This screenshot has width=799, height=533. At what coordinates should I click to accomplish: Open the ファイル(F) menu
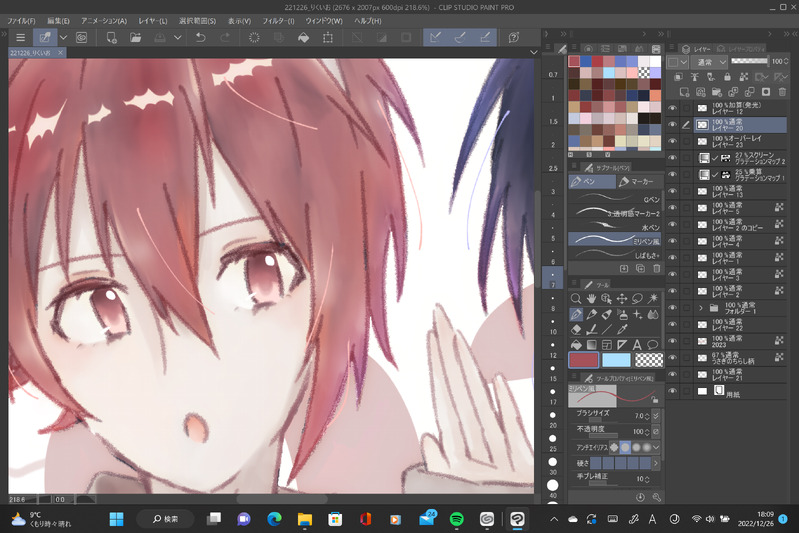[21, 21]
